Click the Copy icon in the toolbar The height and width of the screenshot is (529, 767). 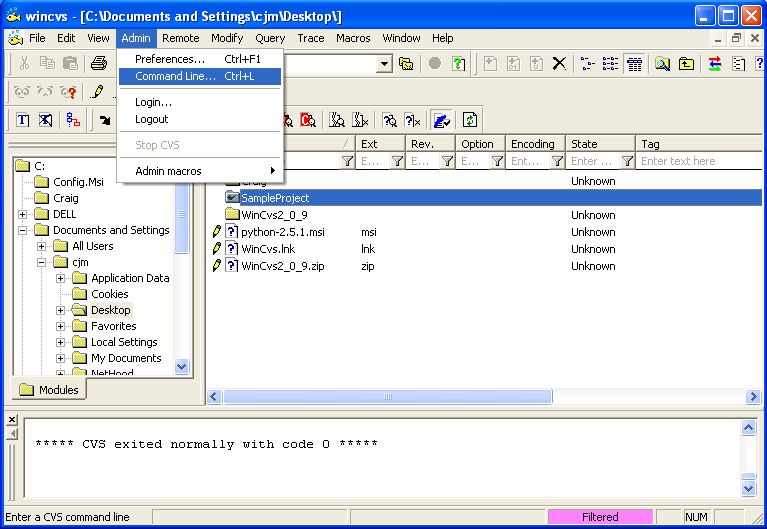(x=47, y=63)
